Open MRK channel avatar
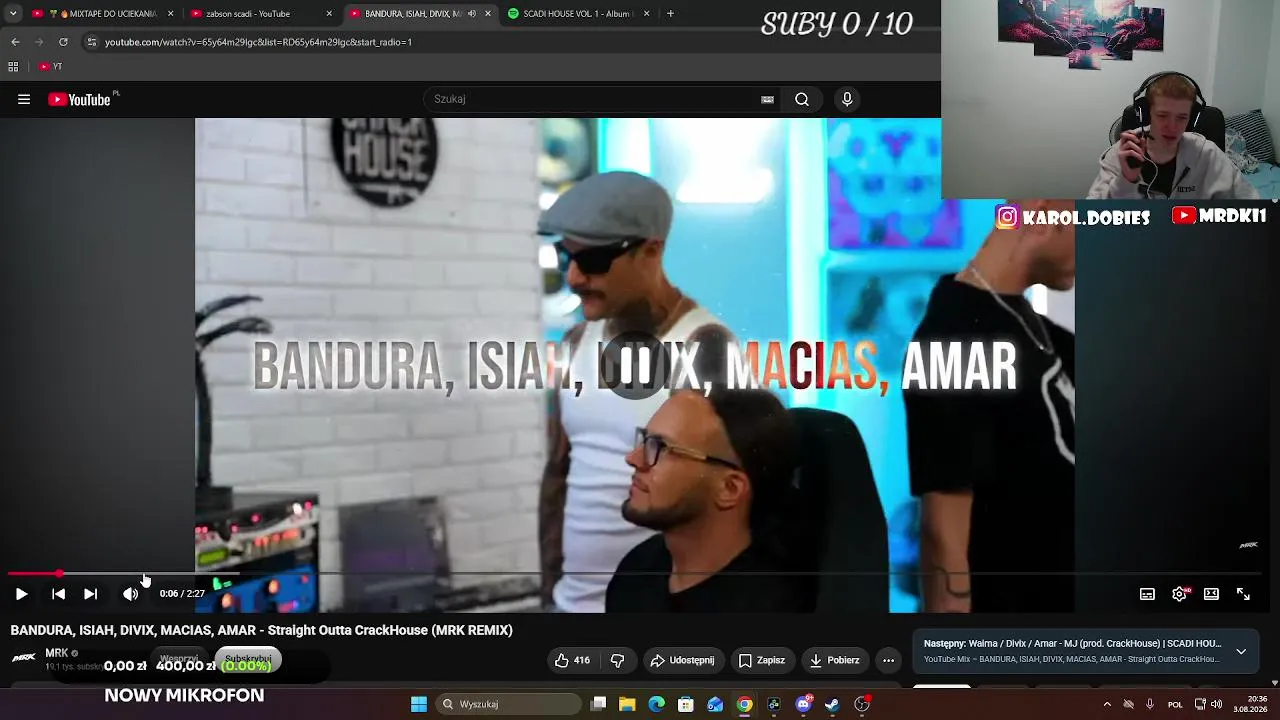This screenshot has width=1280, height=720. tap(24, 657)
